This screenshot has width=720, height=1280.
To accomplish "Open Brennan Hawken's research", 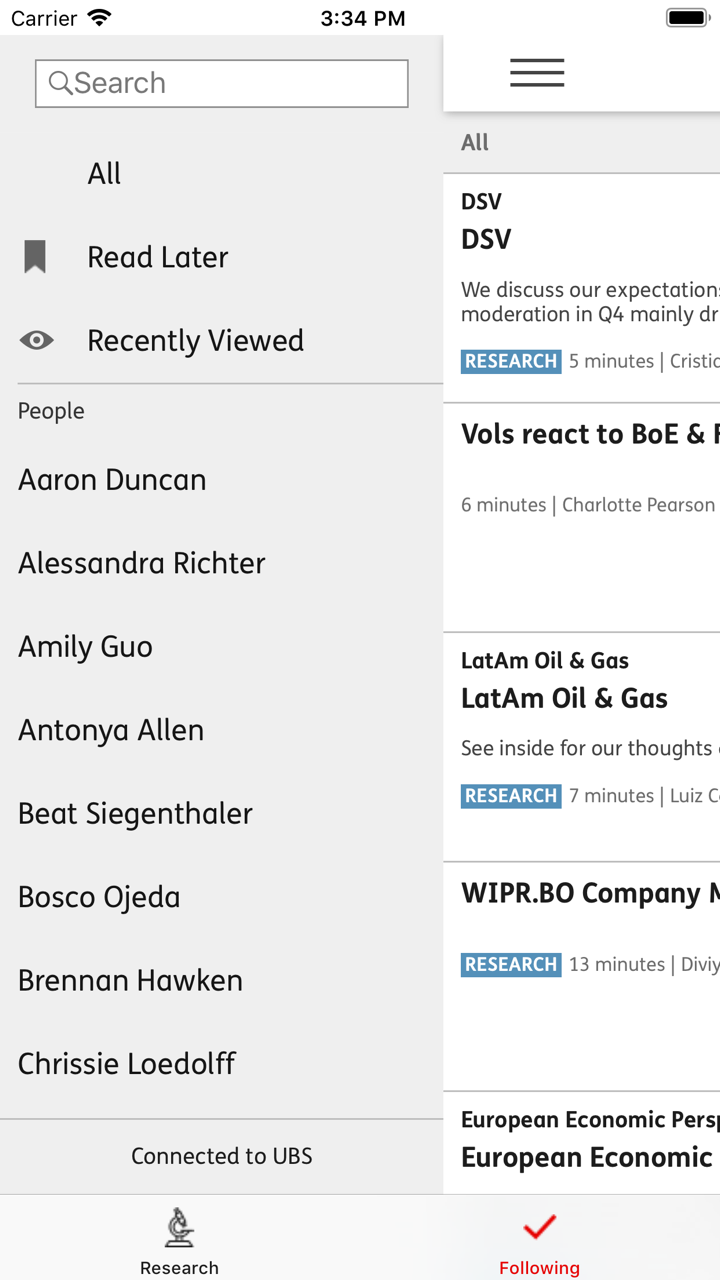I will click(130, 980).
